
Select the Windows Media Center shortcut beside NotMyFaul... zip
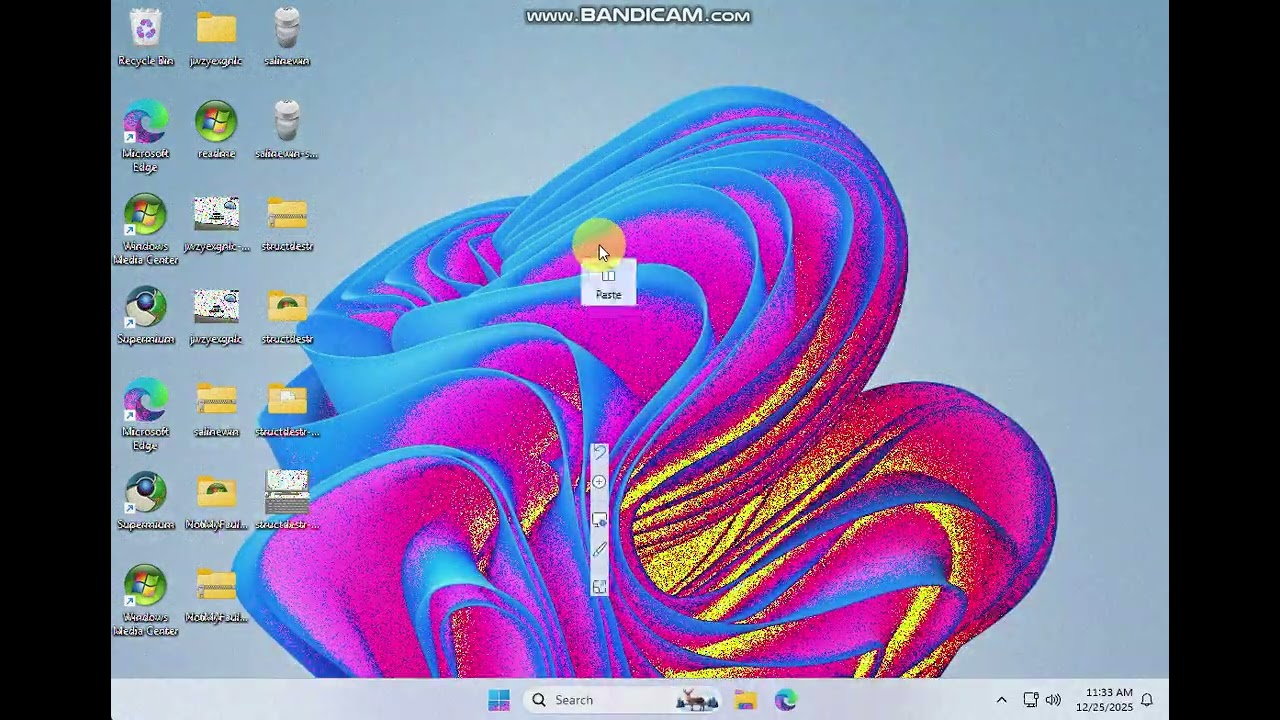point(146,601)
